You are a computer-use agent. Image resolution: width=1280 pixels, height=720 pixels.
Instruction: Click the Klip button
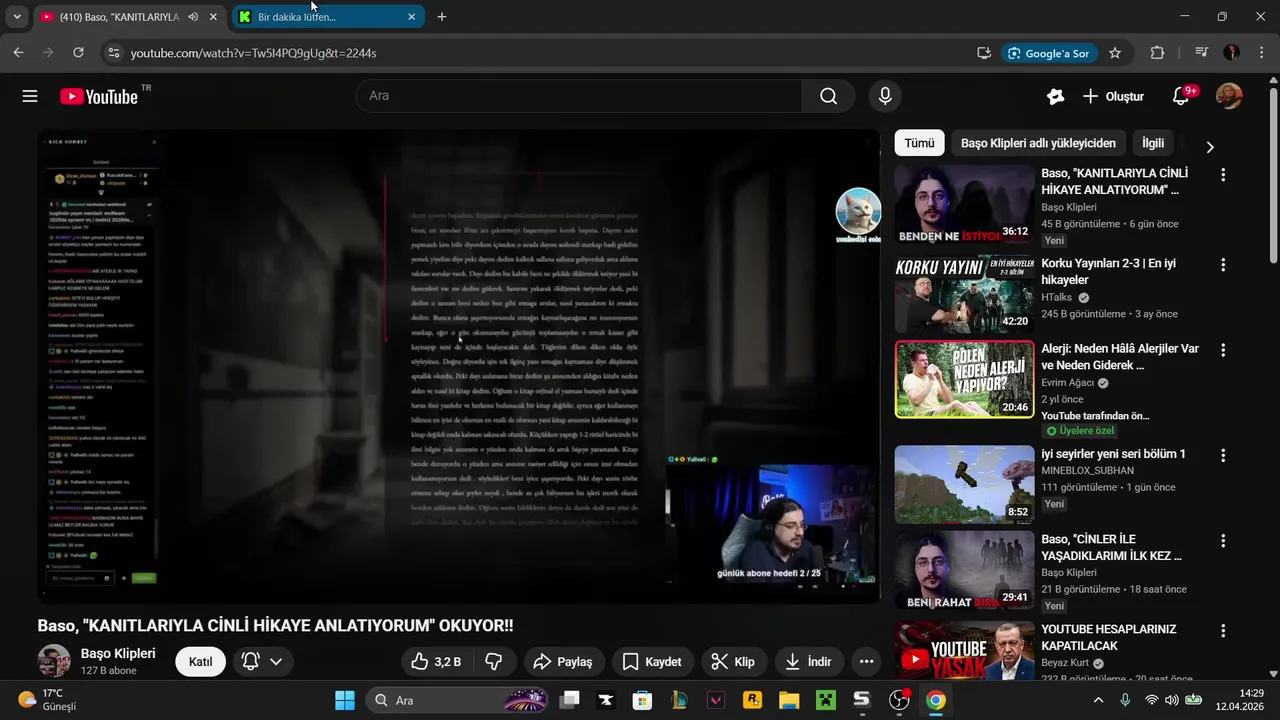733,662
